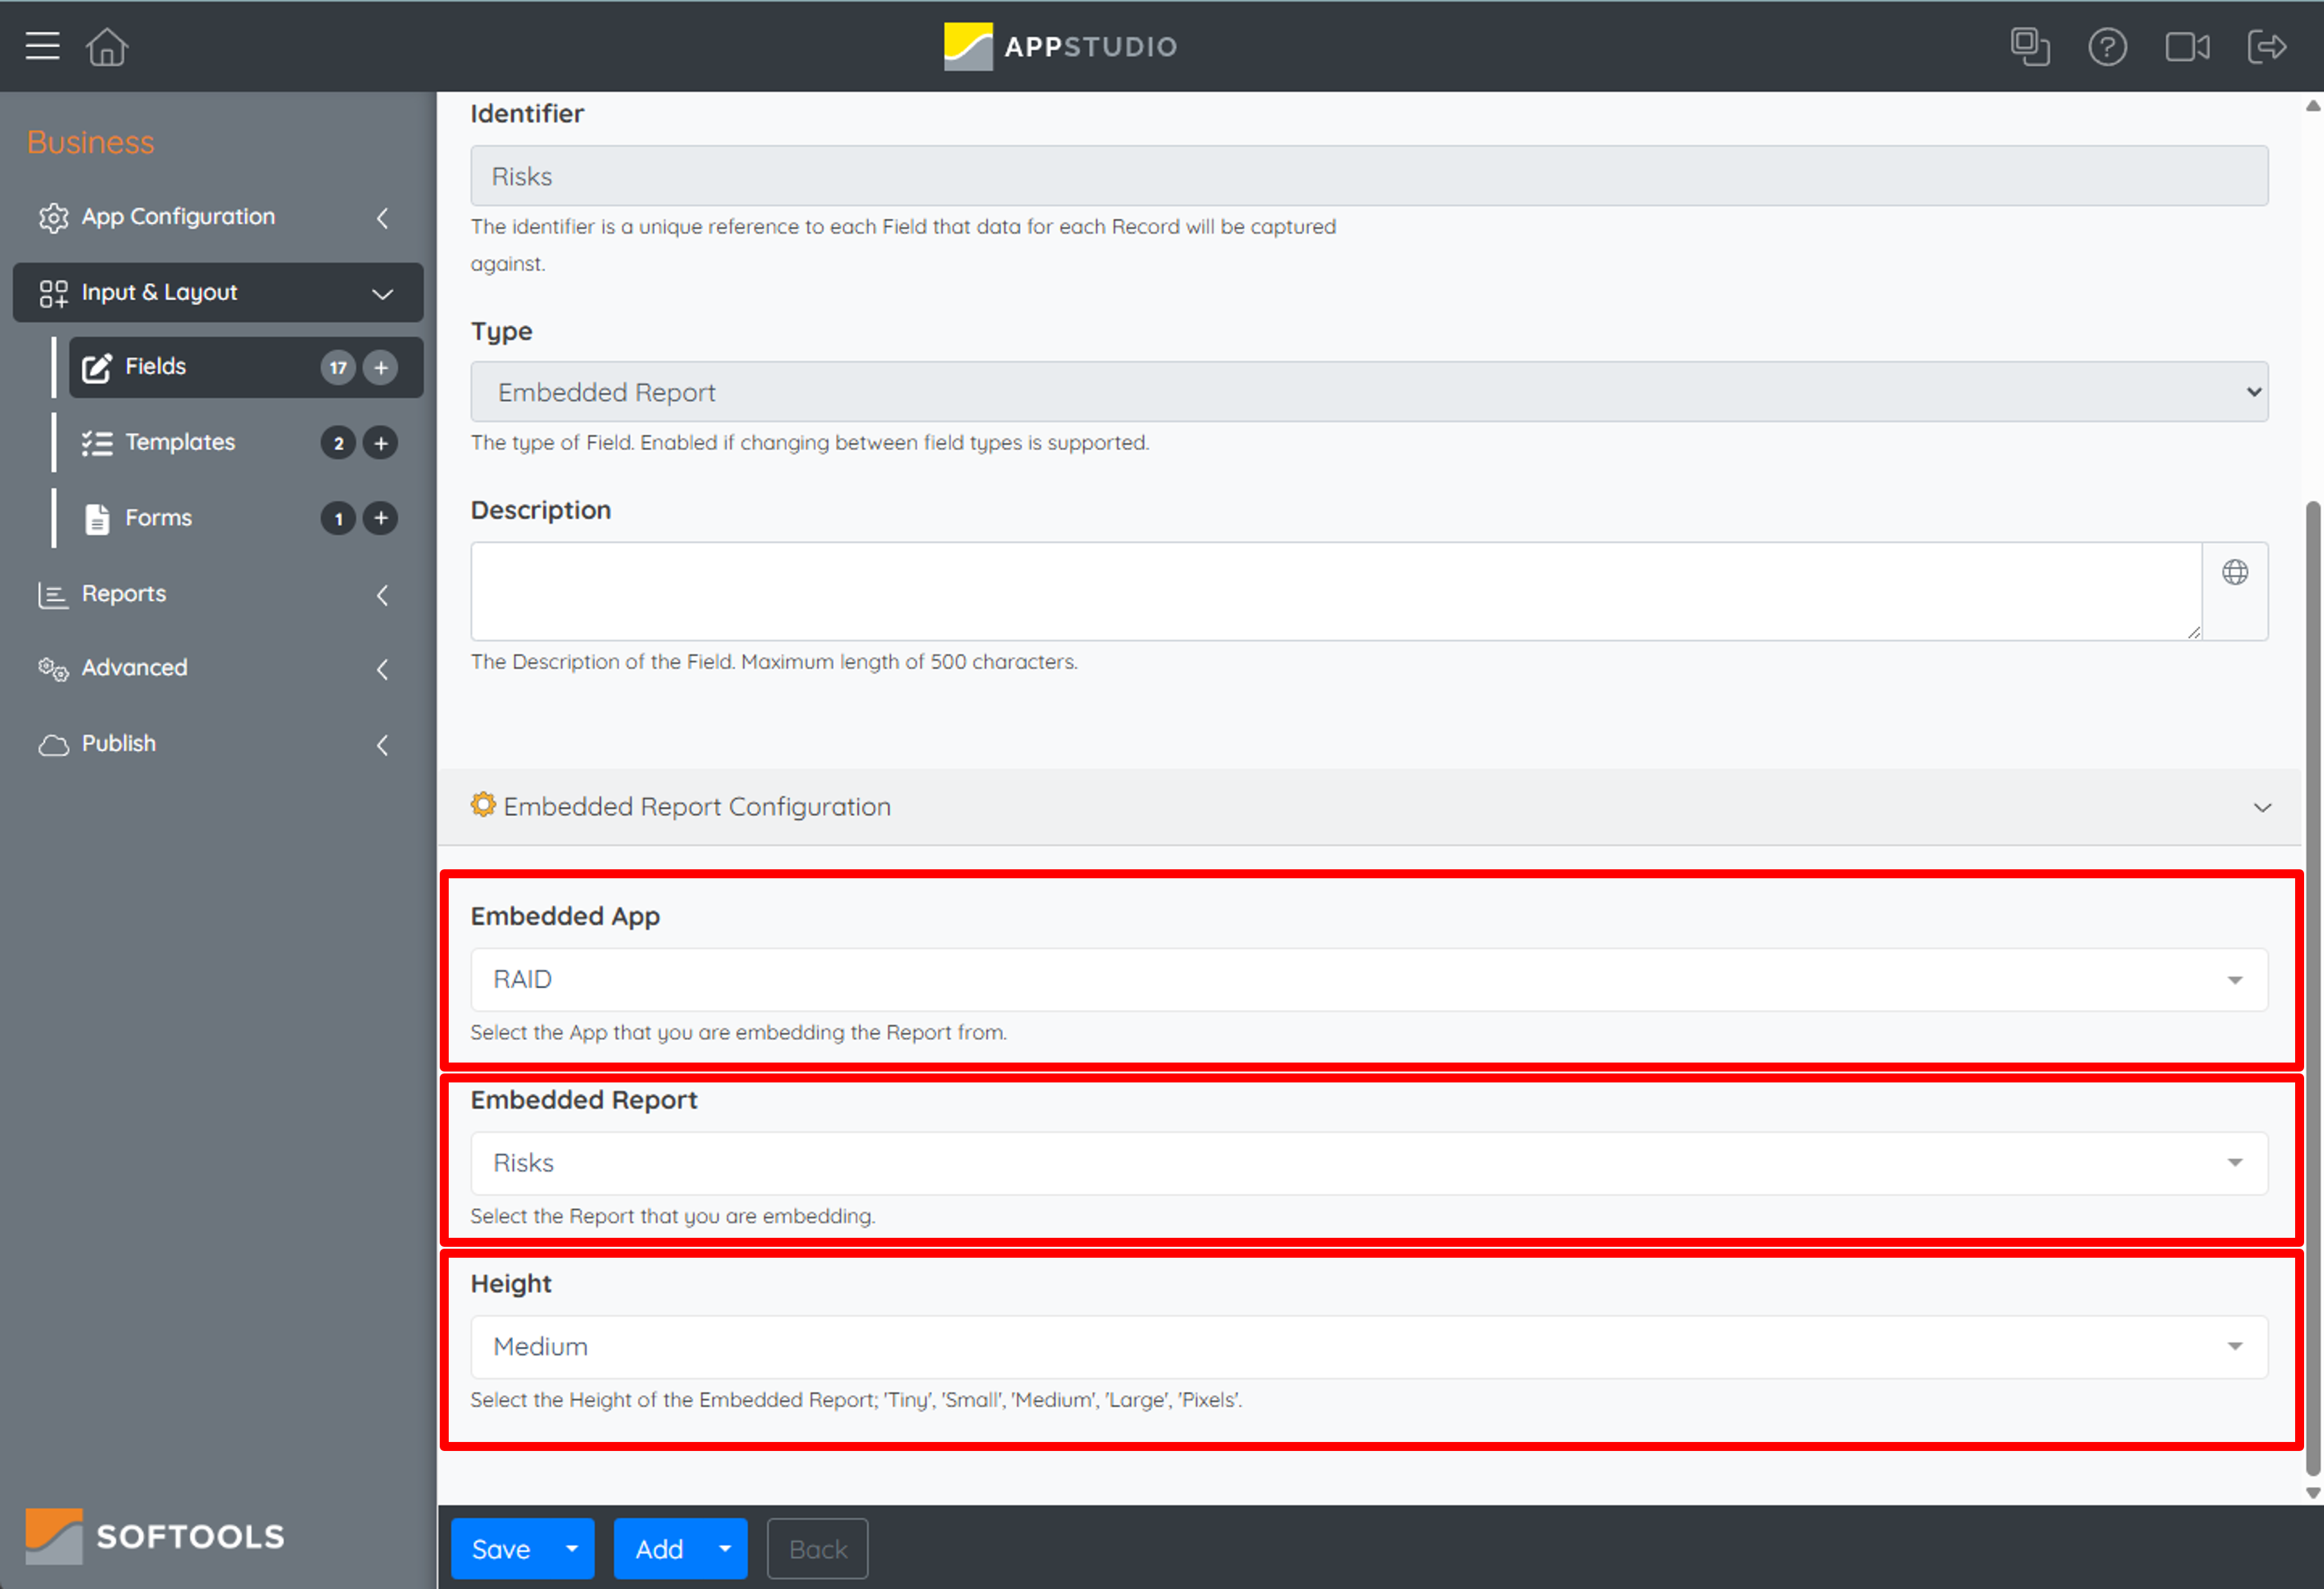Click the logout exit icon
The image size is (2324, 1589).
[2266, 46]
